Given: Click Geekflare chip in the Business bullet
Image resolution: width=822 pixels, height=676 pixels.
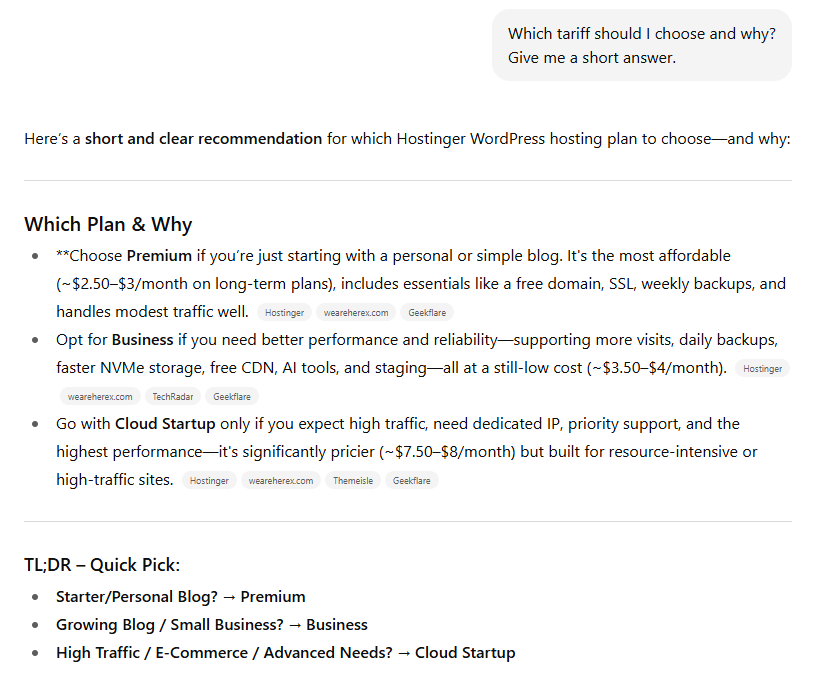Looking at the screenshot, I should click(231, 397).
